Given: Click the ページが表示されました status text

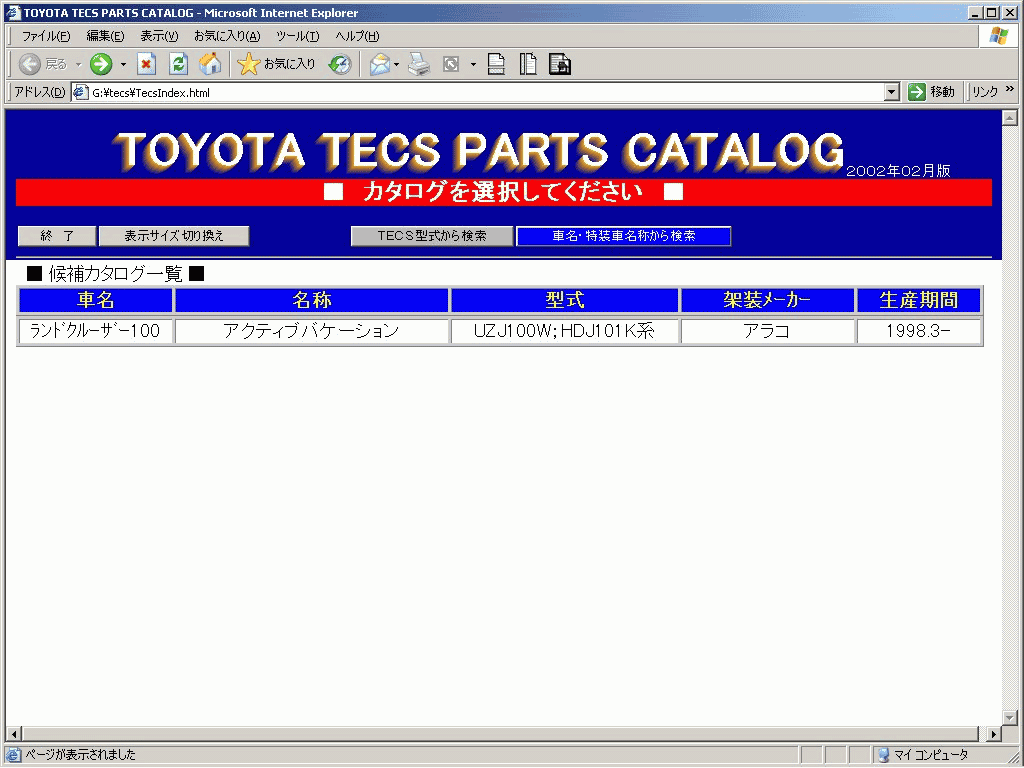Looking at the screenshot, I should 80,755.
